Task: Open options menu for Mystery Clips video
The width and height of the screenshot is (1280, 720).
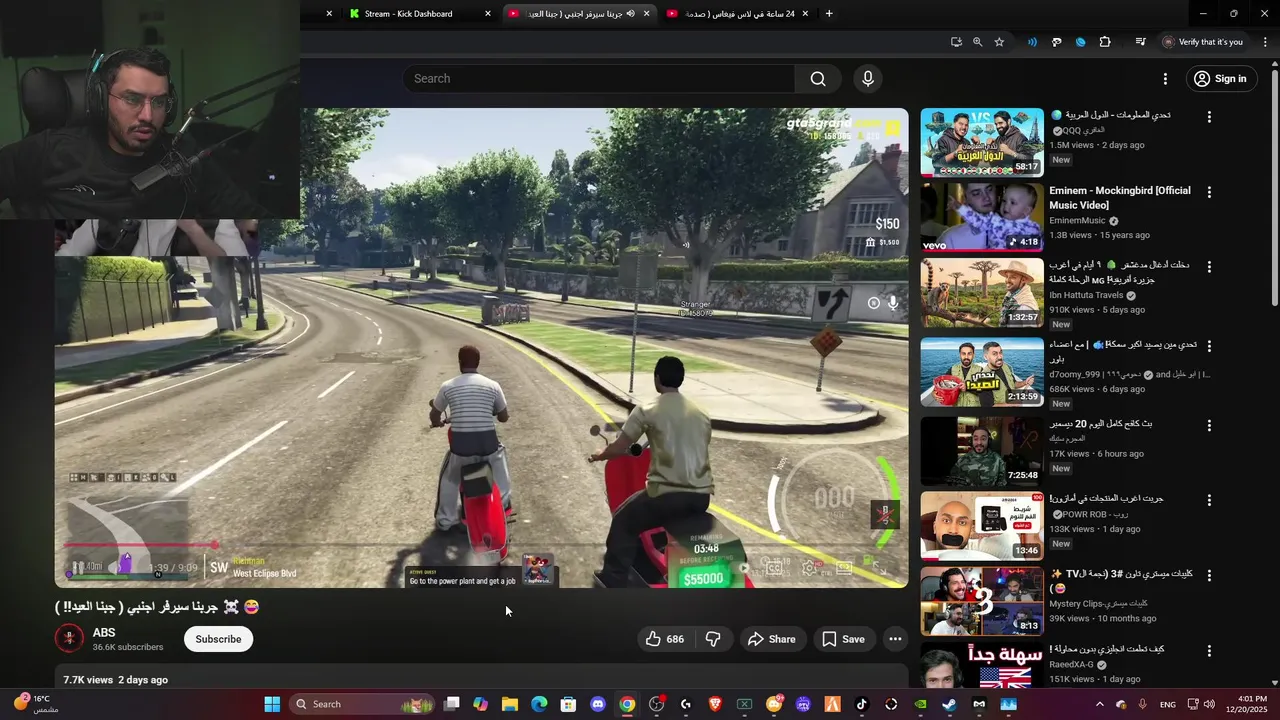Action: 1209,576
